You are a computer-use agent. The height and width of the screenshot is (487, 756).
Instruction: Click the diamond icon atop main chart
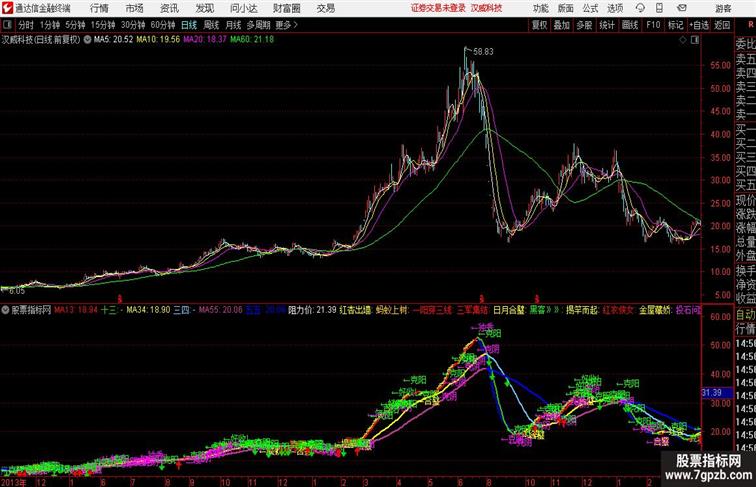683,40
